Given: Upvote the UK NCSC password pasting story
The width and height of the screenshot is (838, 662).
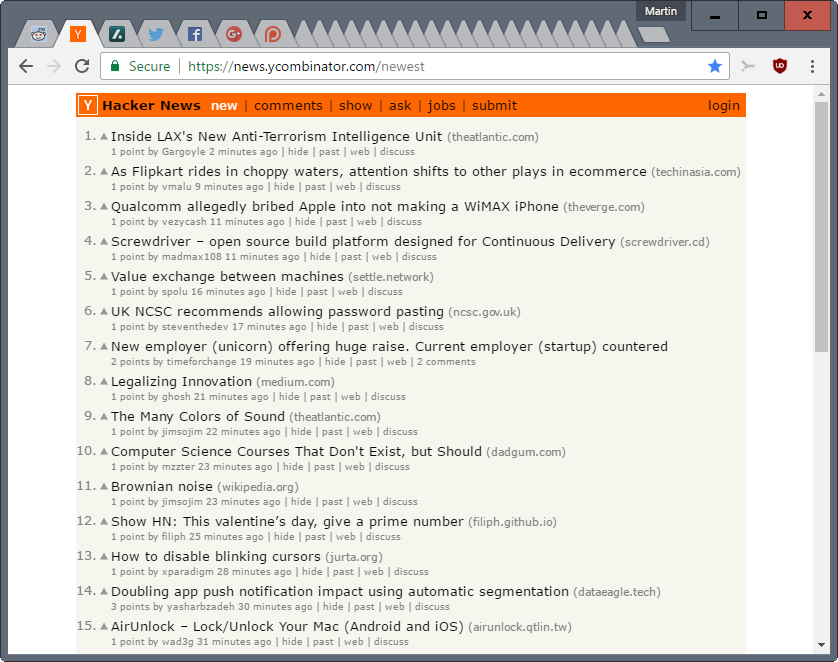Looking at the screenshot, I should coord(104,311).
